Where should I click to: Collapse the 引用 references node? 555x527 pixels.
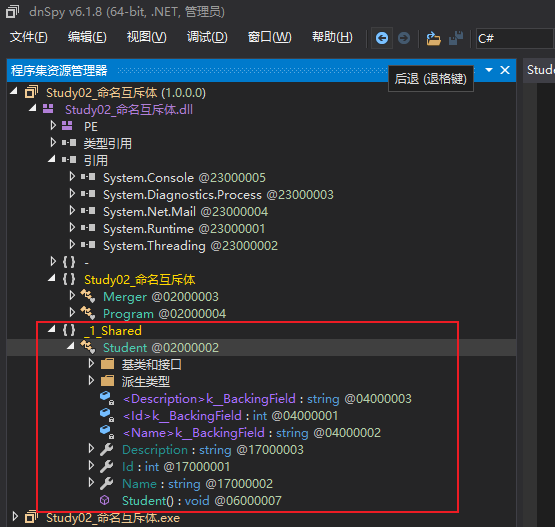coord(52,159)
